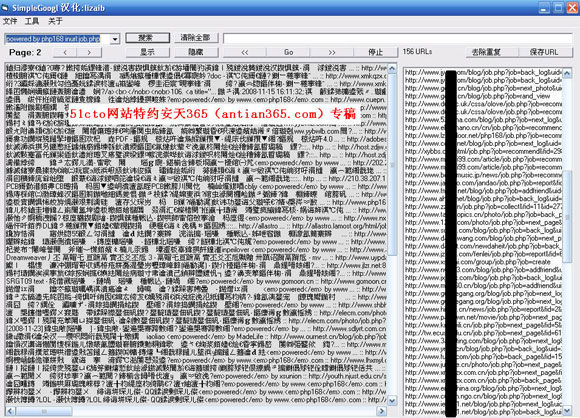Select the URL with movie/job.php
Viewport: 580px width, 418px height.
(483, 317)
